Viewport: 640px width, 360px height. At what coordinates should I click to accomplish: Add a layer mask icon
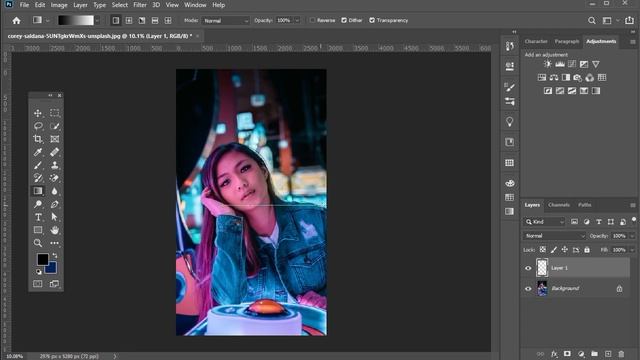567,354
